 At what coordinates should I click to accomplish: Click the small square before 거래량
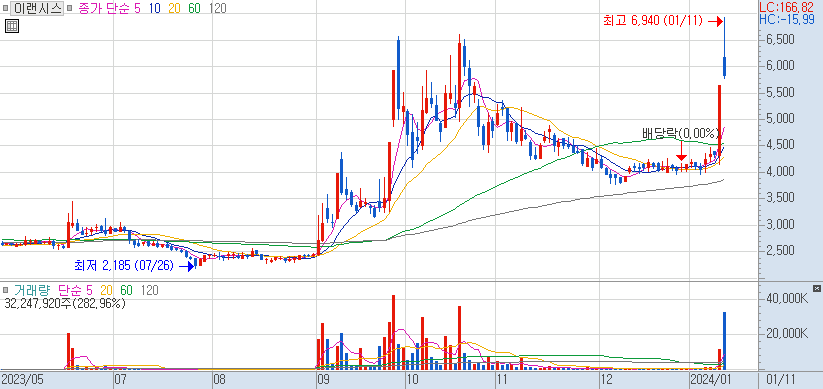[5, 290]
